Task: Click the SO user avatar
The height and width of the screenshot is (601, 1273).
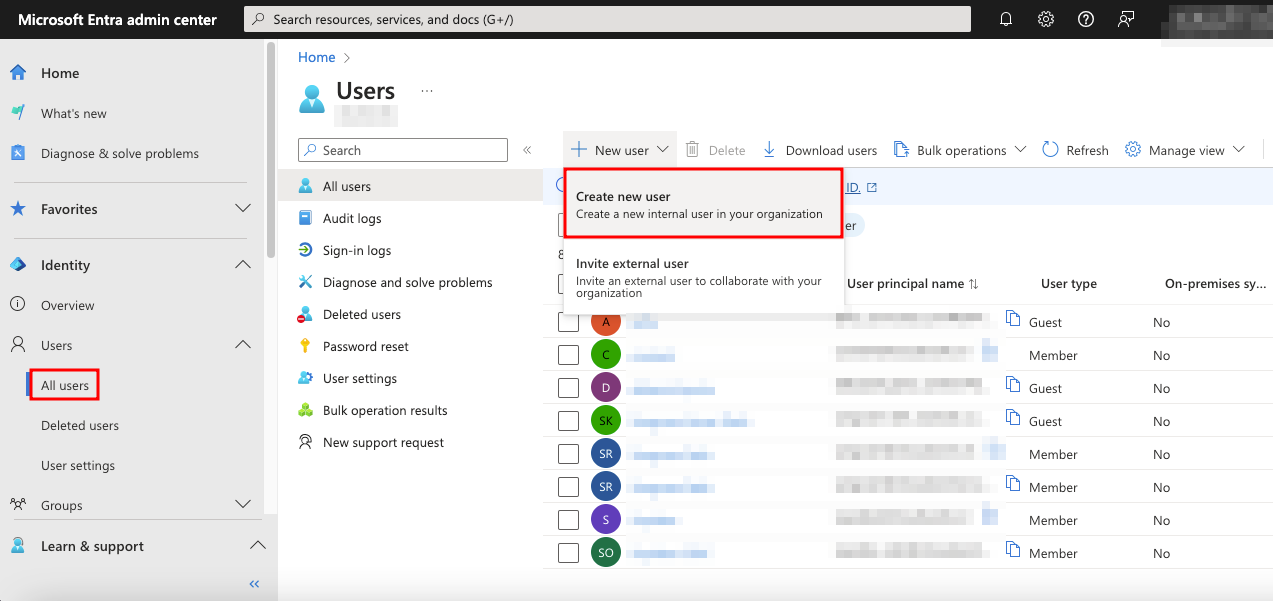Action: pyautogui.click(x=606, y=553)
